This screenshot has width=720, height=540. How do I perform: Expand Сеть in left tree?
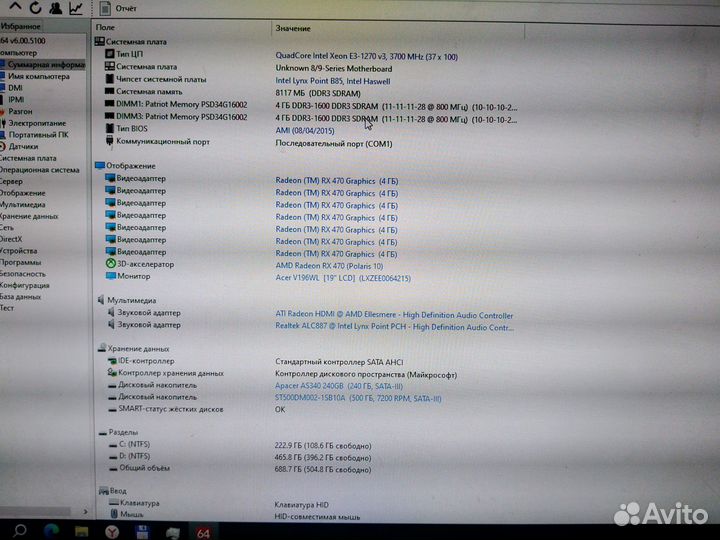coord(7,227)
